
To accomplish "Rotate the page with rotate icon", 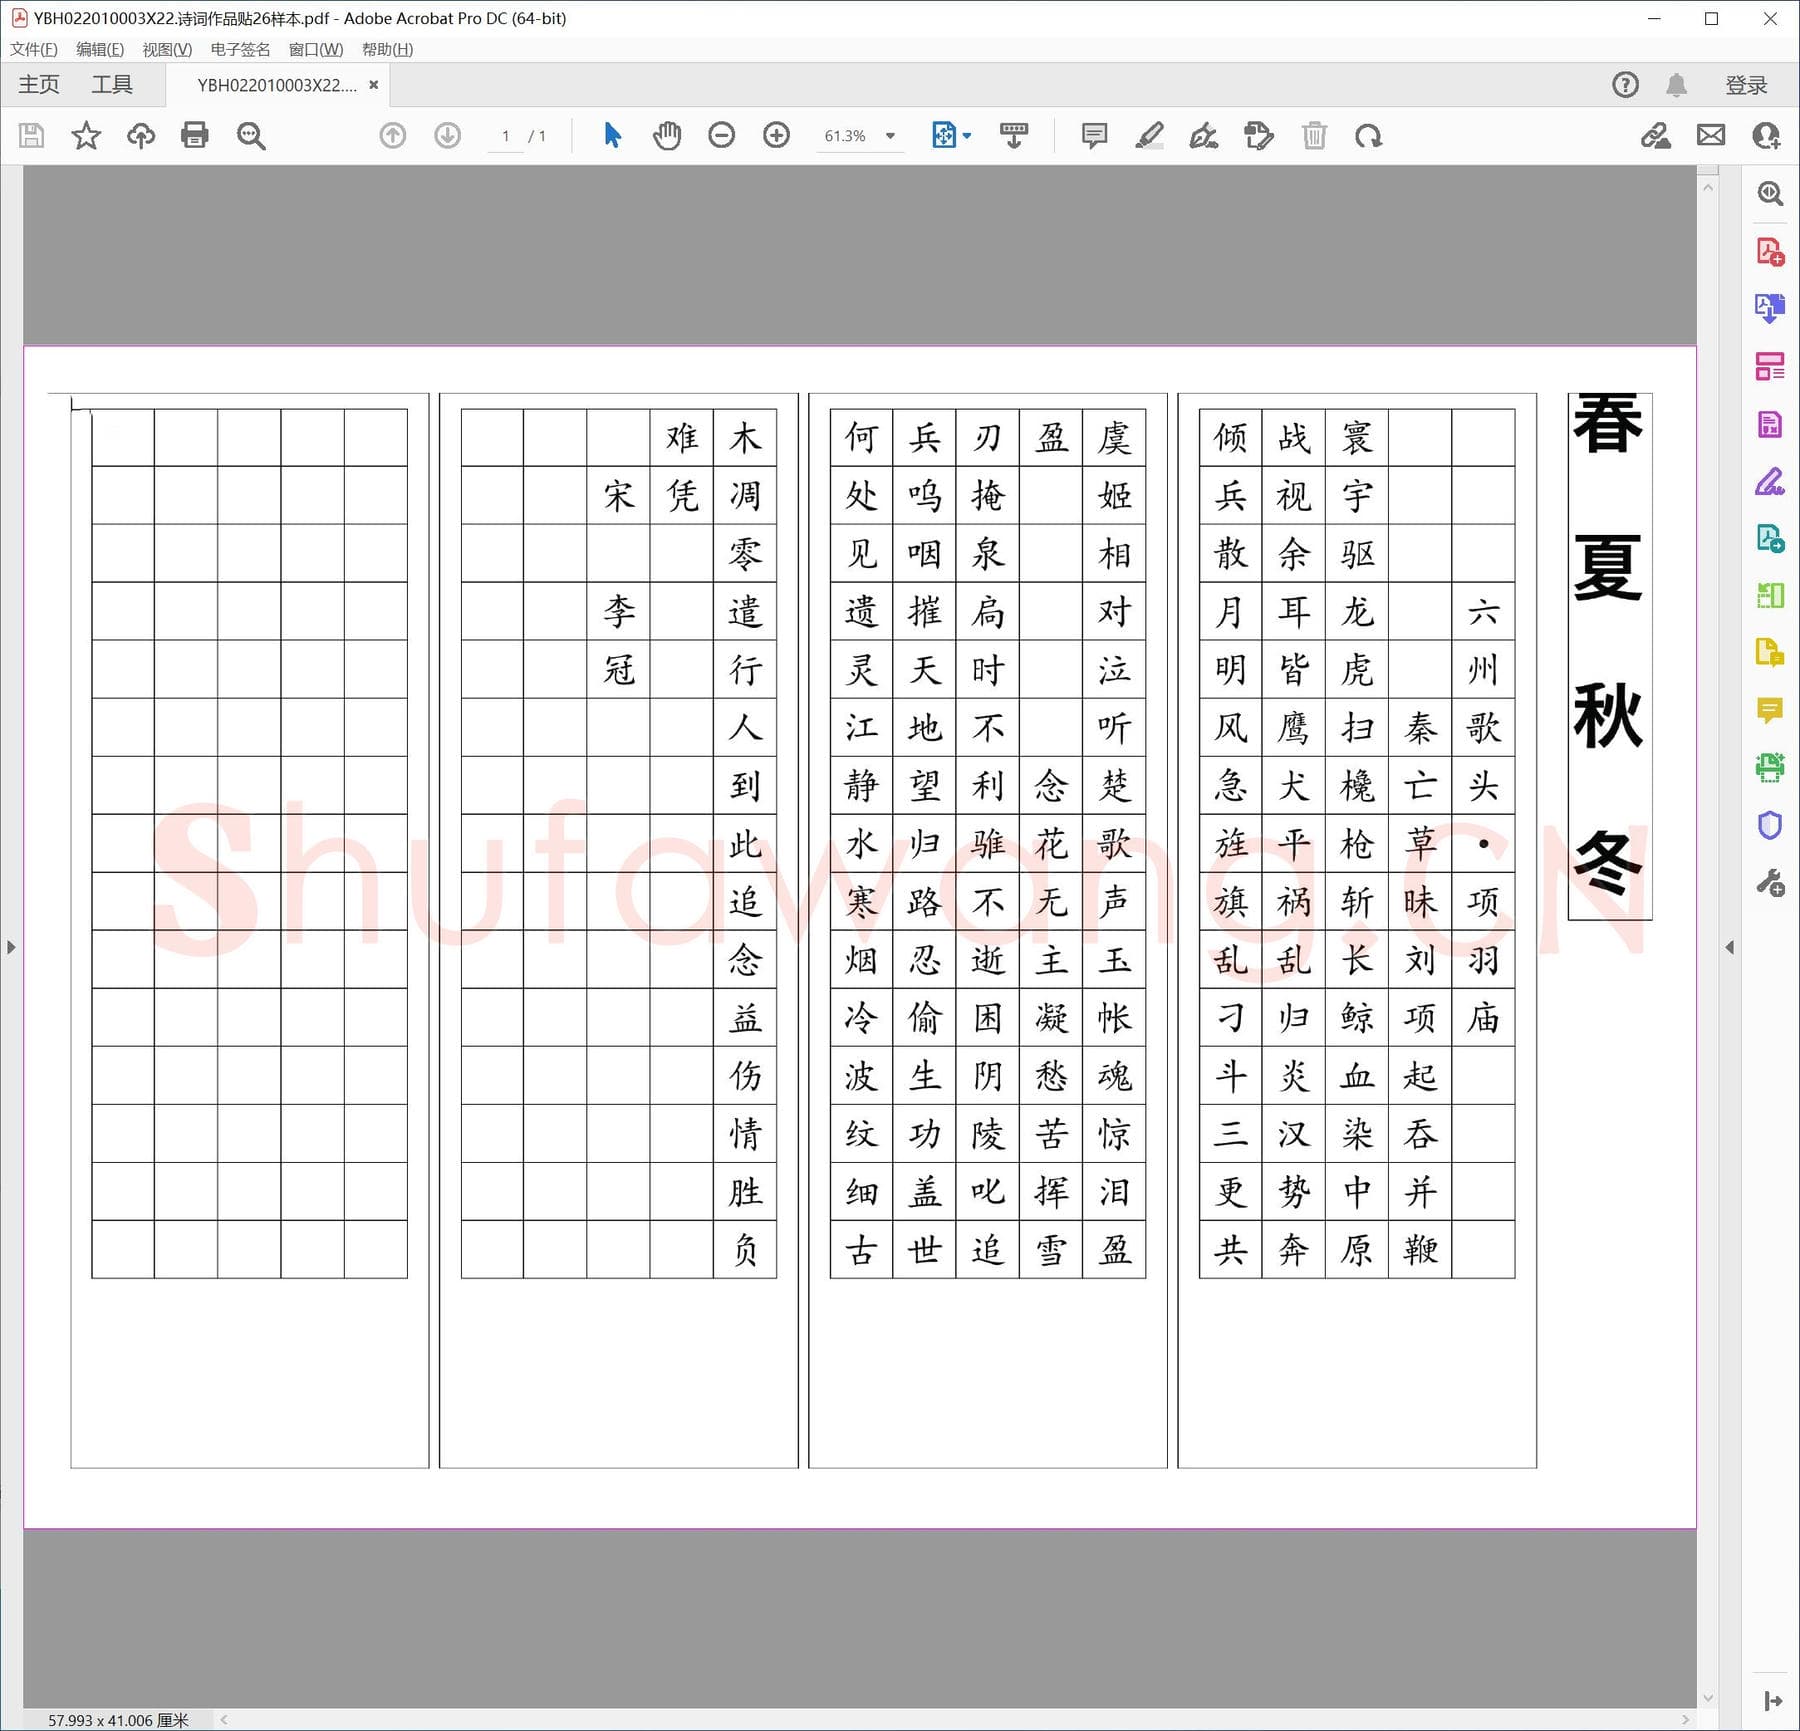I will coord(1369,135).
